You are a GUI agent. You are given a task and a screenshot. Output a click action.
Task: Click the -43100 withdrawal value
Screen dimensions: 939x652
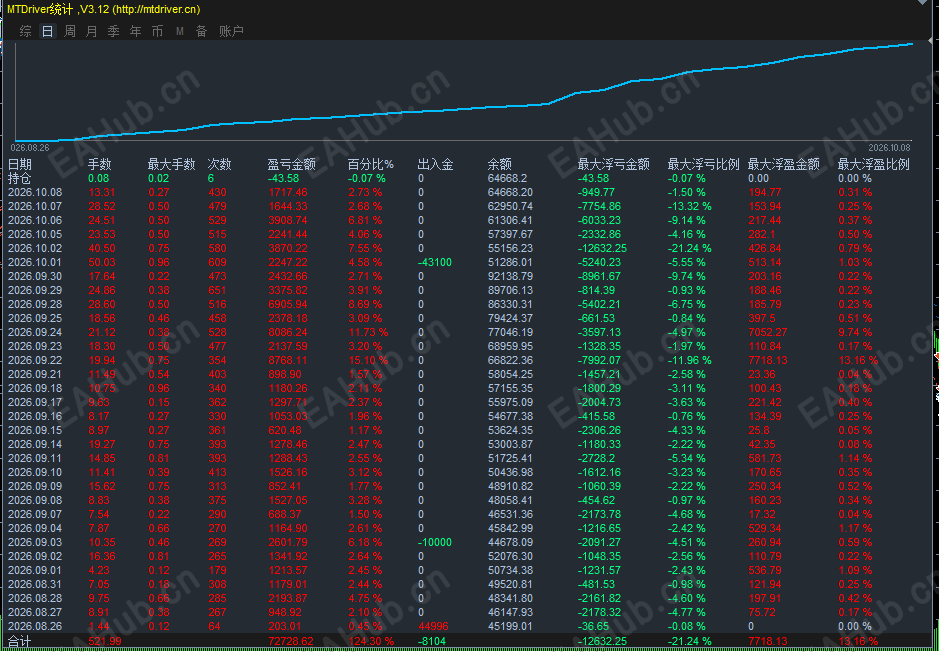435,262
